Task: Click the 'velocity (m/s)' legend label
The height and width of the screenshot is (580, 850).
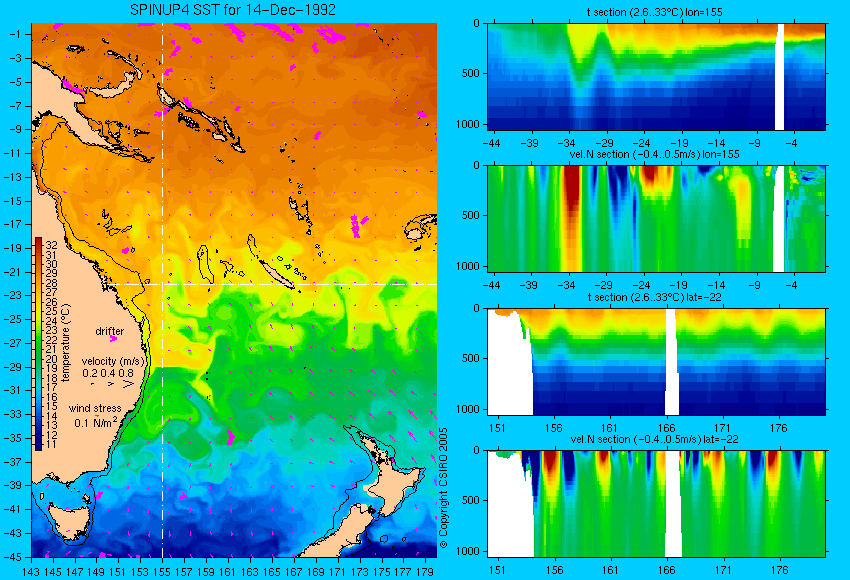Action: [114, 361]
